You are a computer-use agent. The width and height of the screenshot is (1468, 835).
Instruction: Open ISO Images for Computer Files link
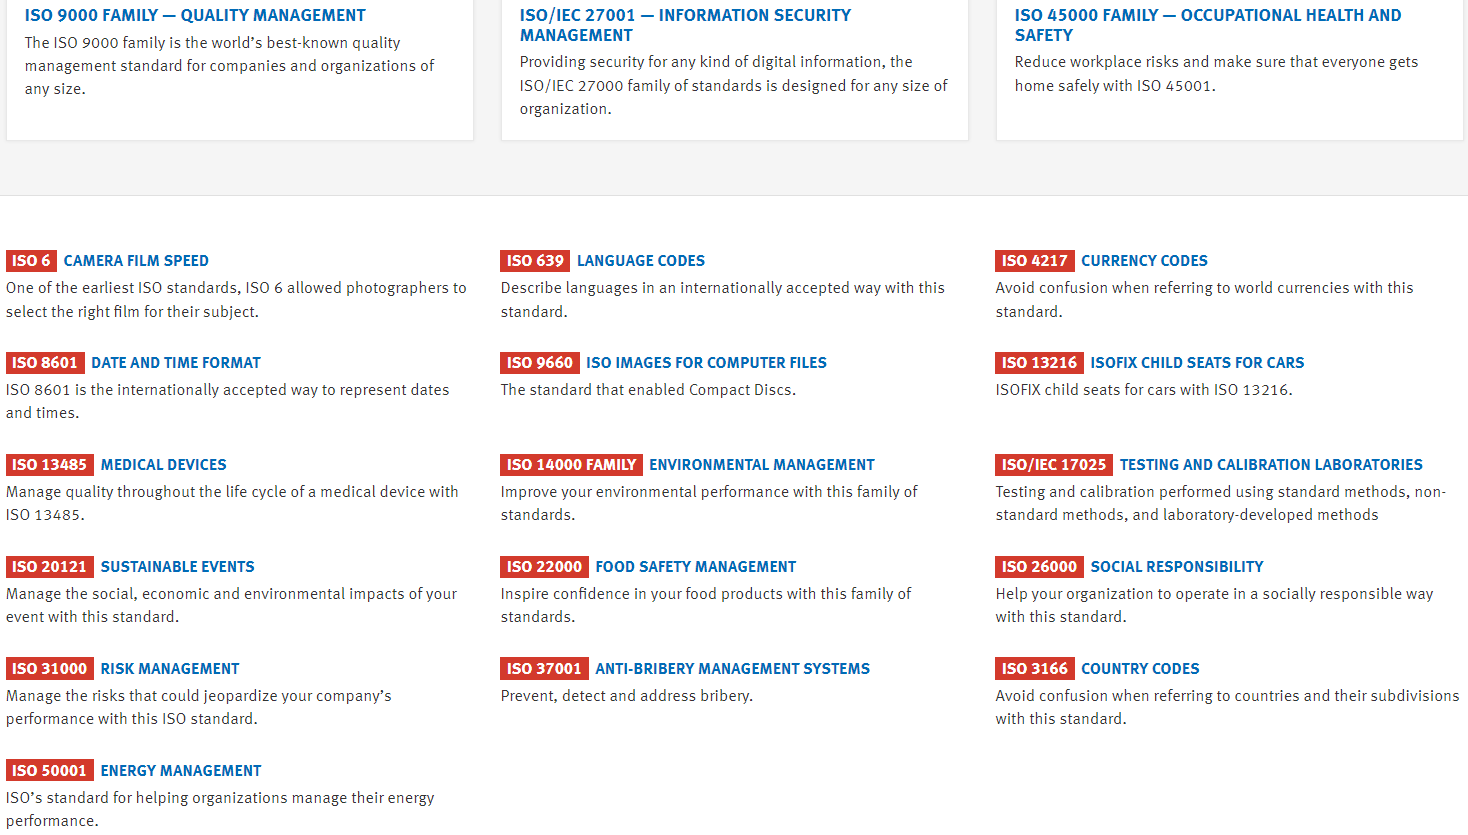tap(707, 363)
